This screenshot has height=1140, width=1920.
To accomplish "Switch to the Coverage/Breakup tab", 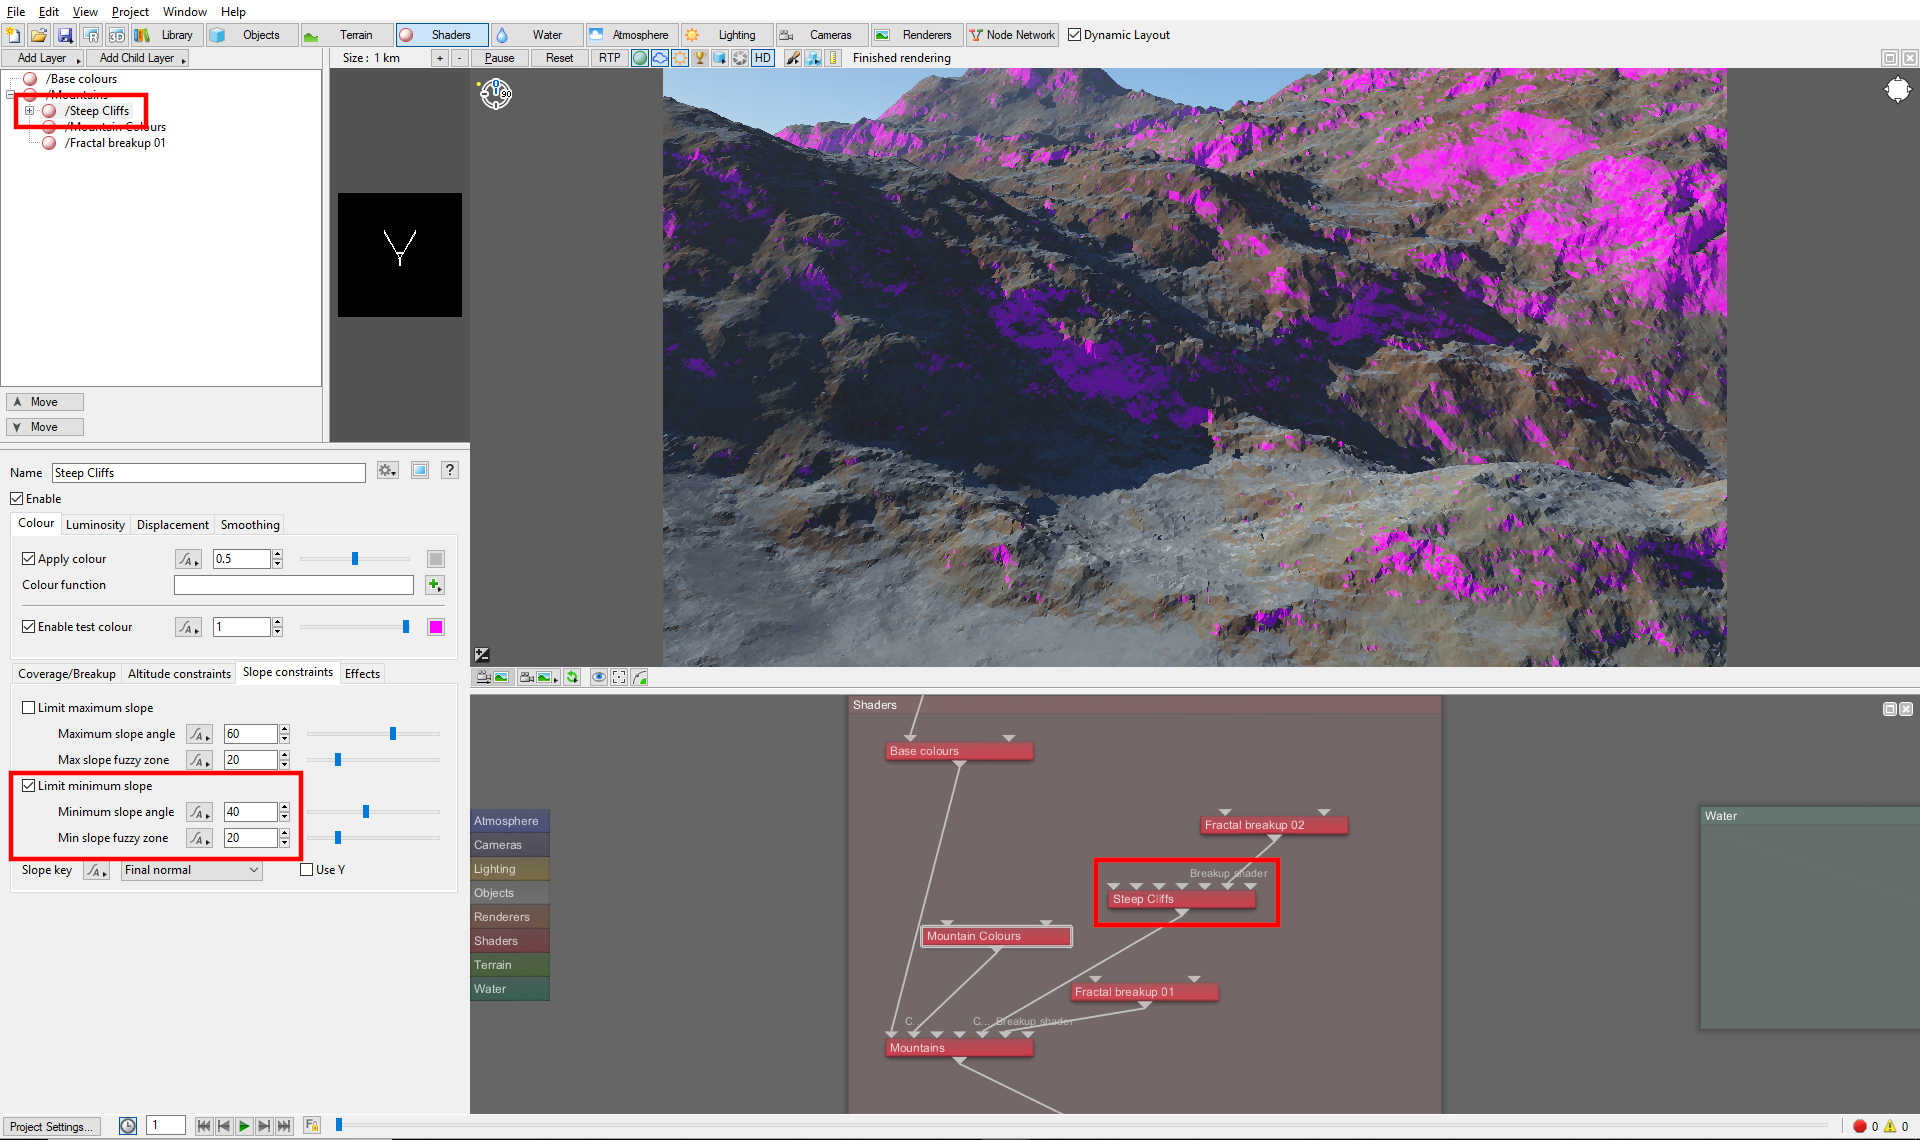I will tap(67, 674).
